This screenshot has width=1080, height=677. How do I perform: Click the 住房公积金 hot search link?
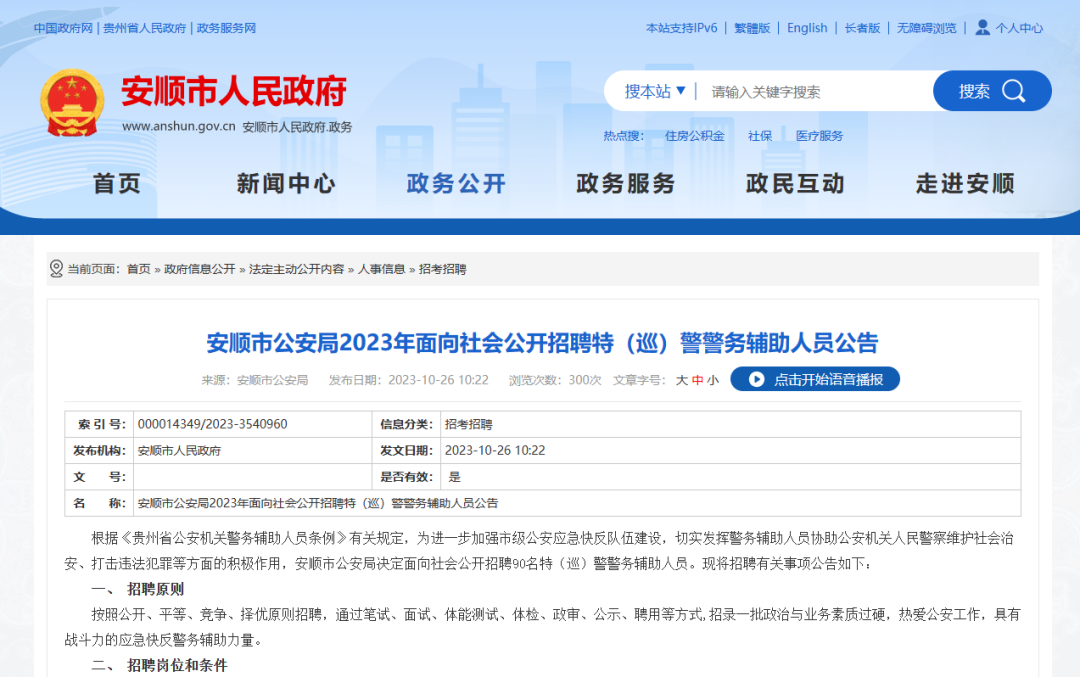click(x=694, y=135)
